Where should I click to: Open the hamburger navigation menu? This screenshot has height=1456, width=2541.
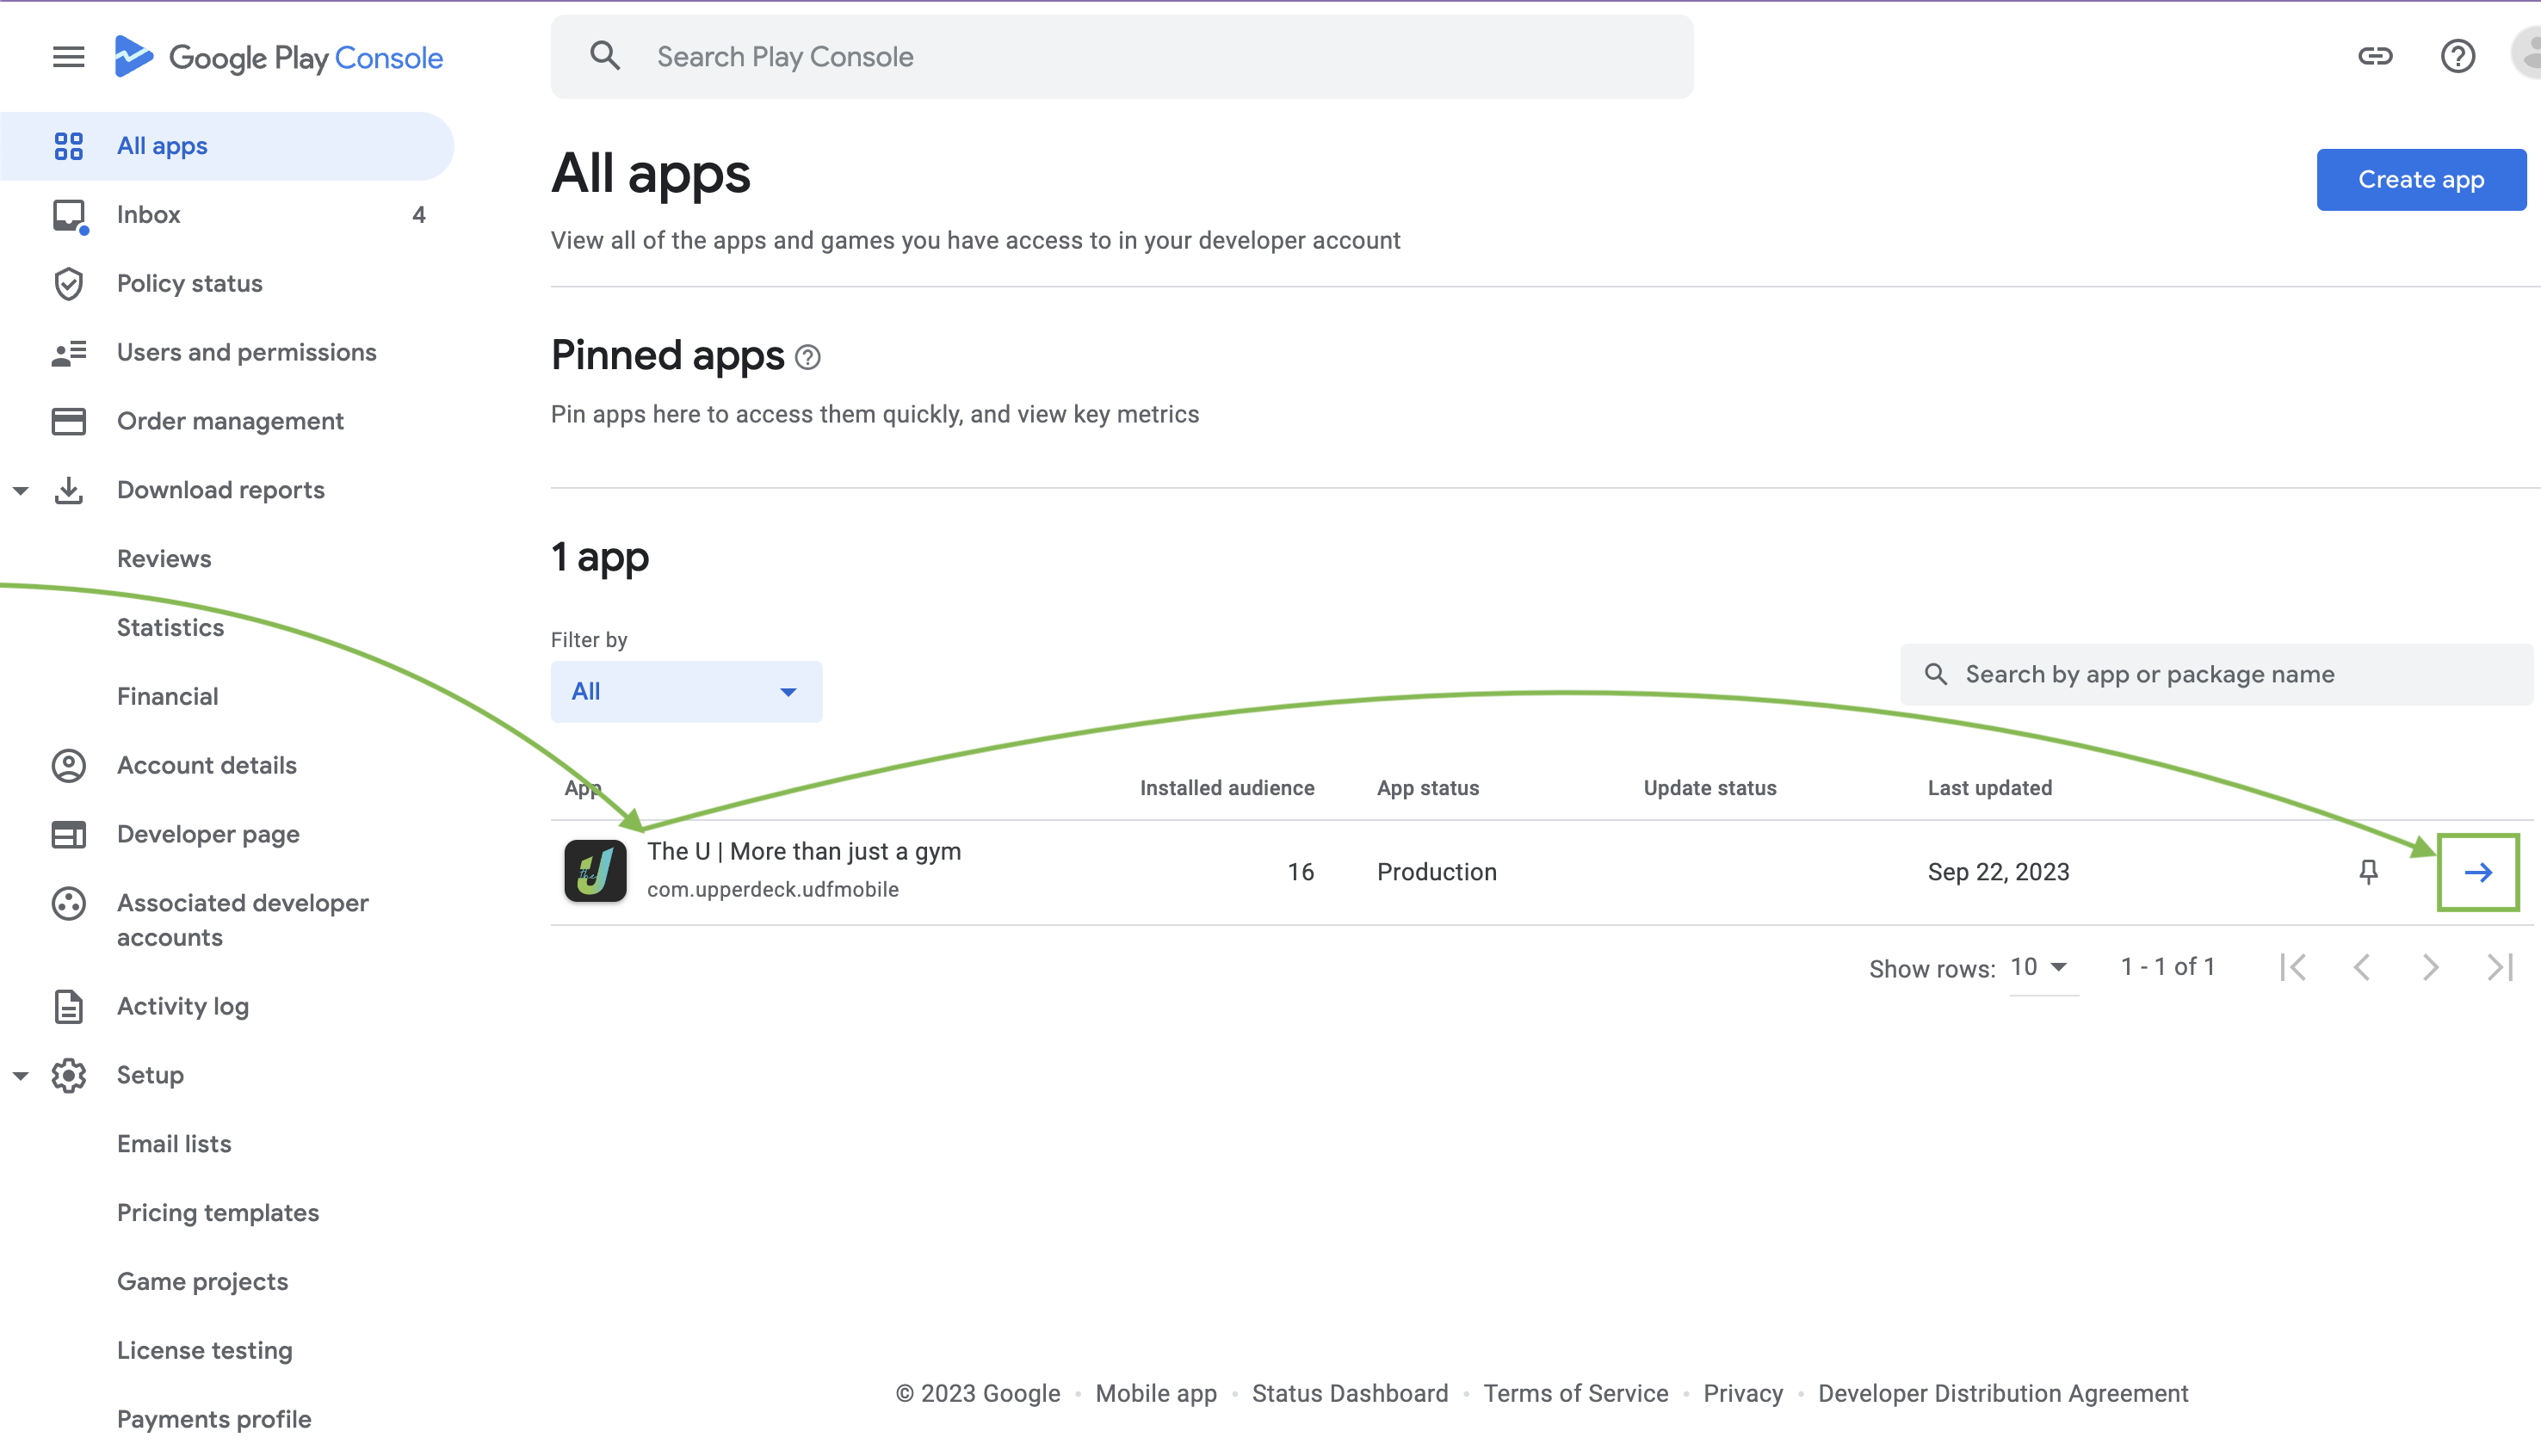[68, 57]
